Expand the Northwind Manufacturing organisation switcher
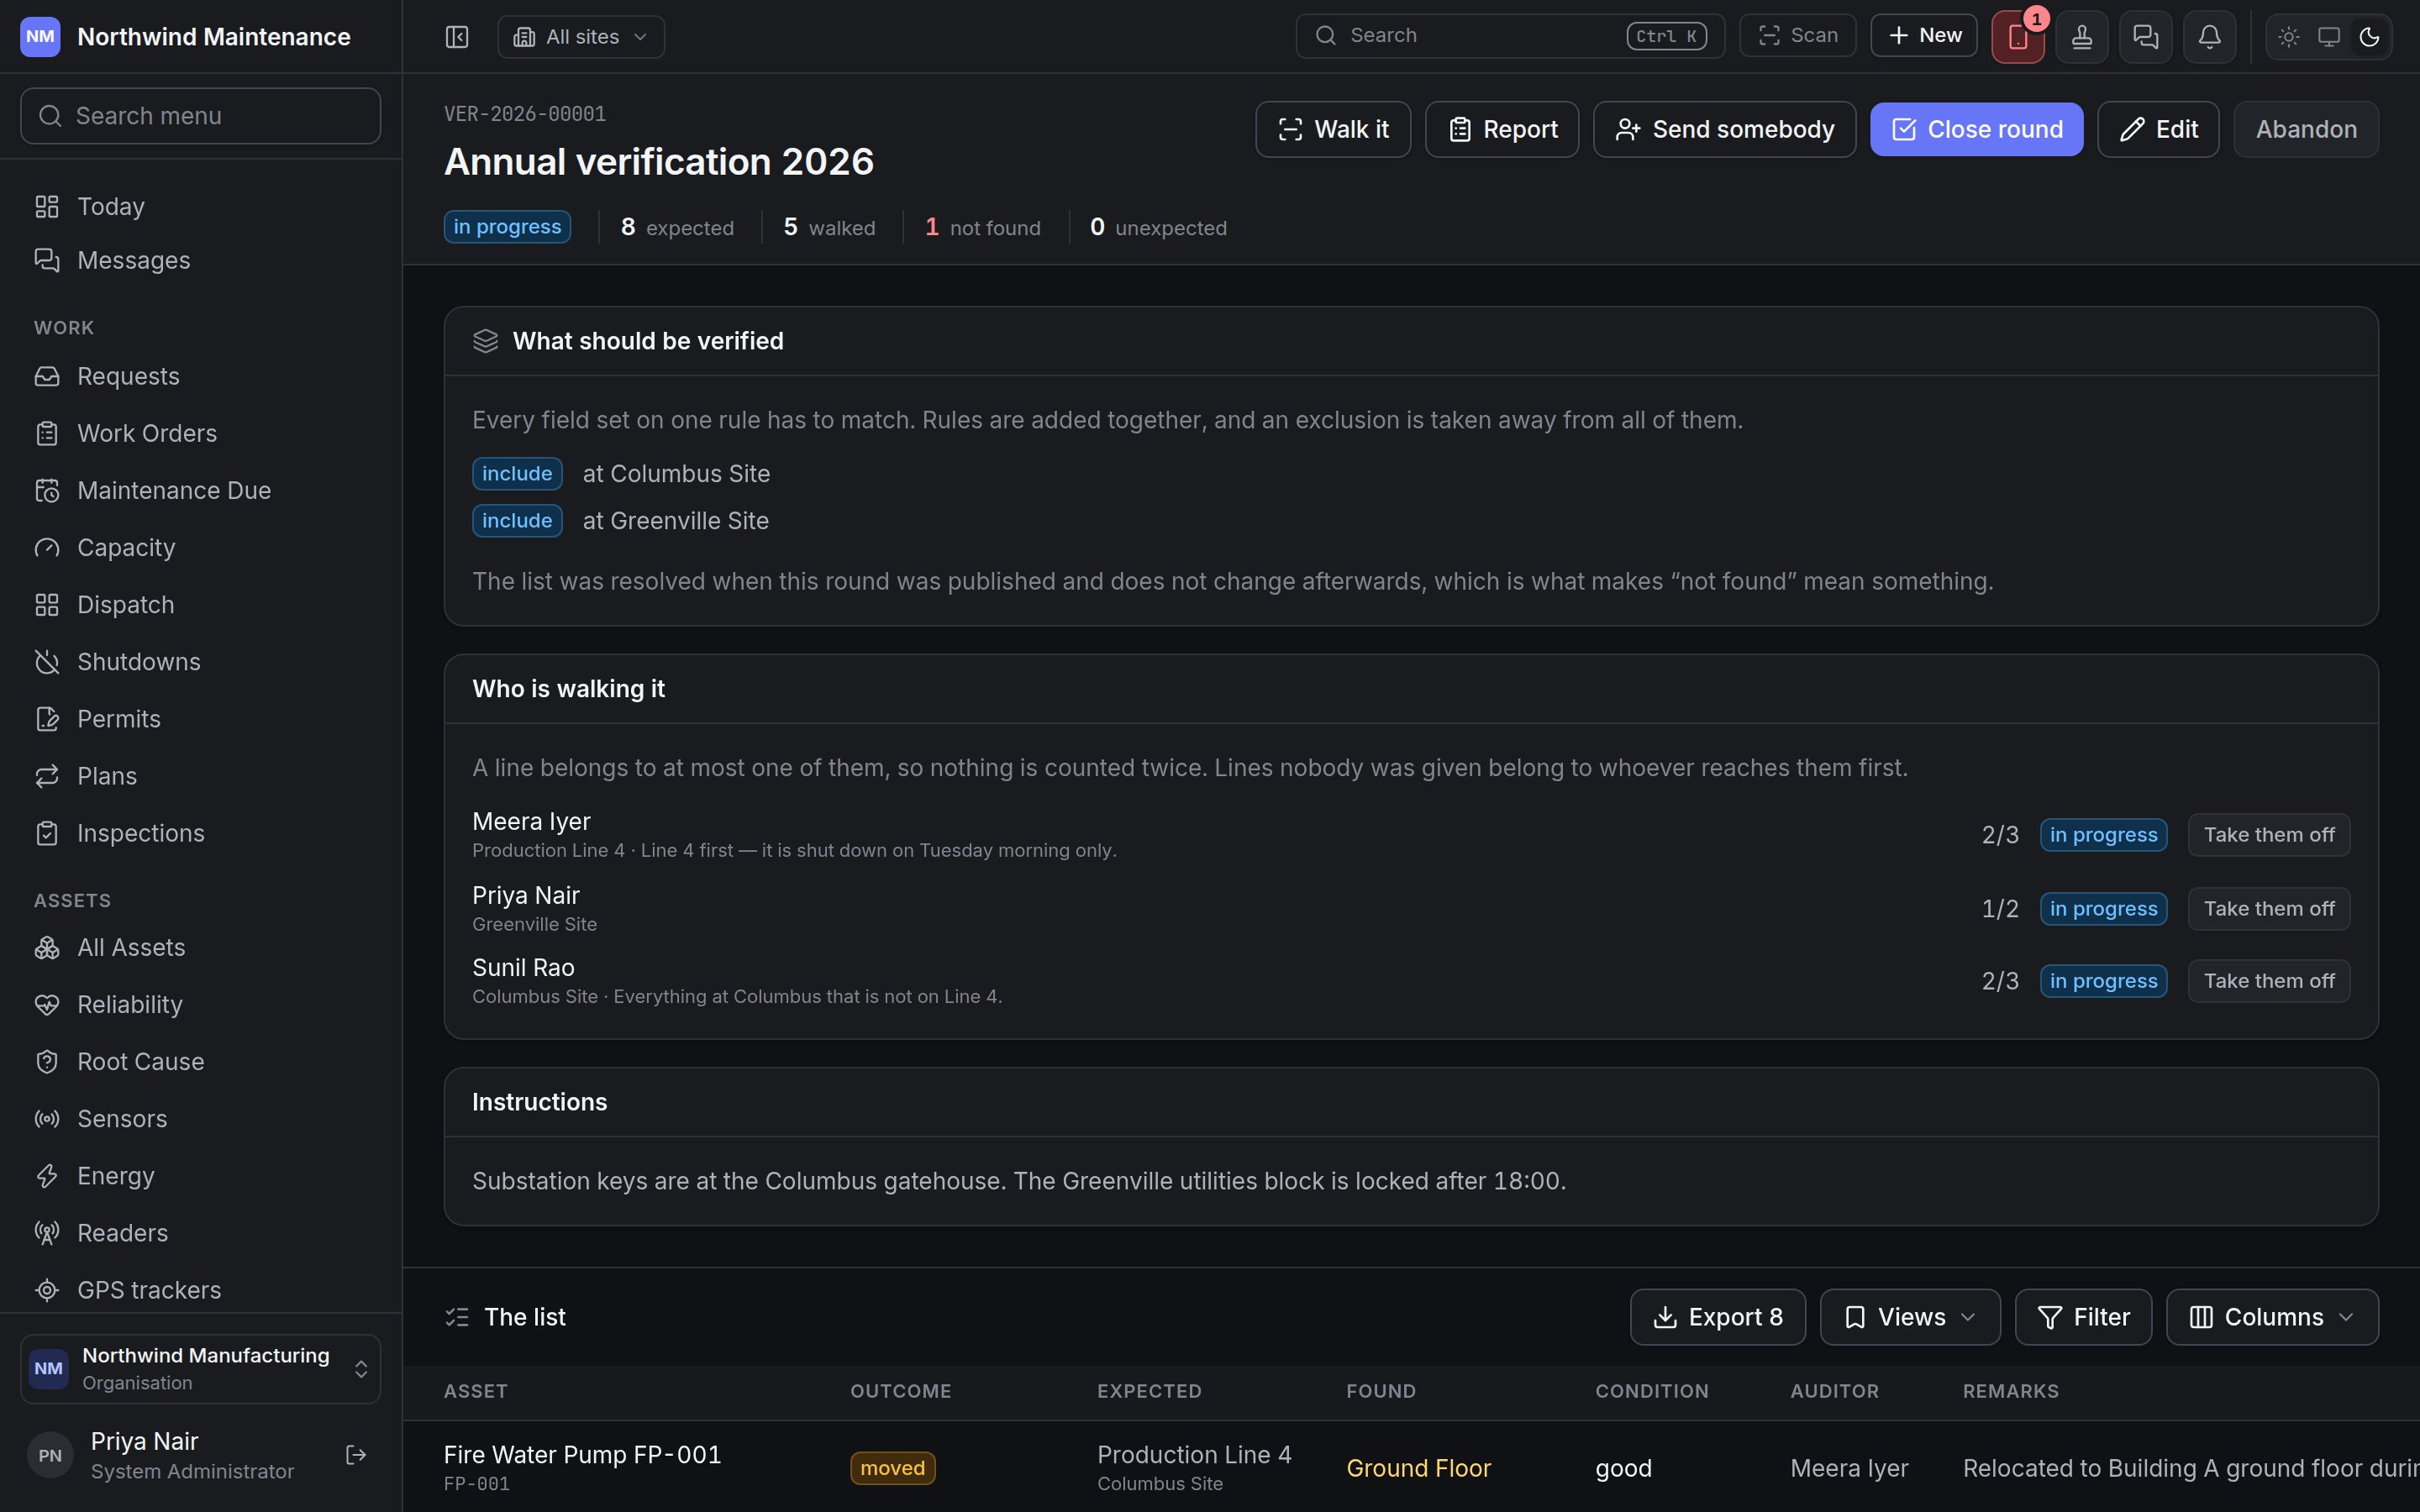2420x1512 pixels. 201,1368
